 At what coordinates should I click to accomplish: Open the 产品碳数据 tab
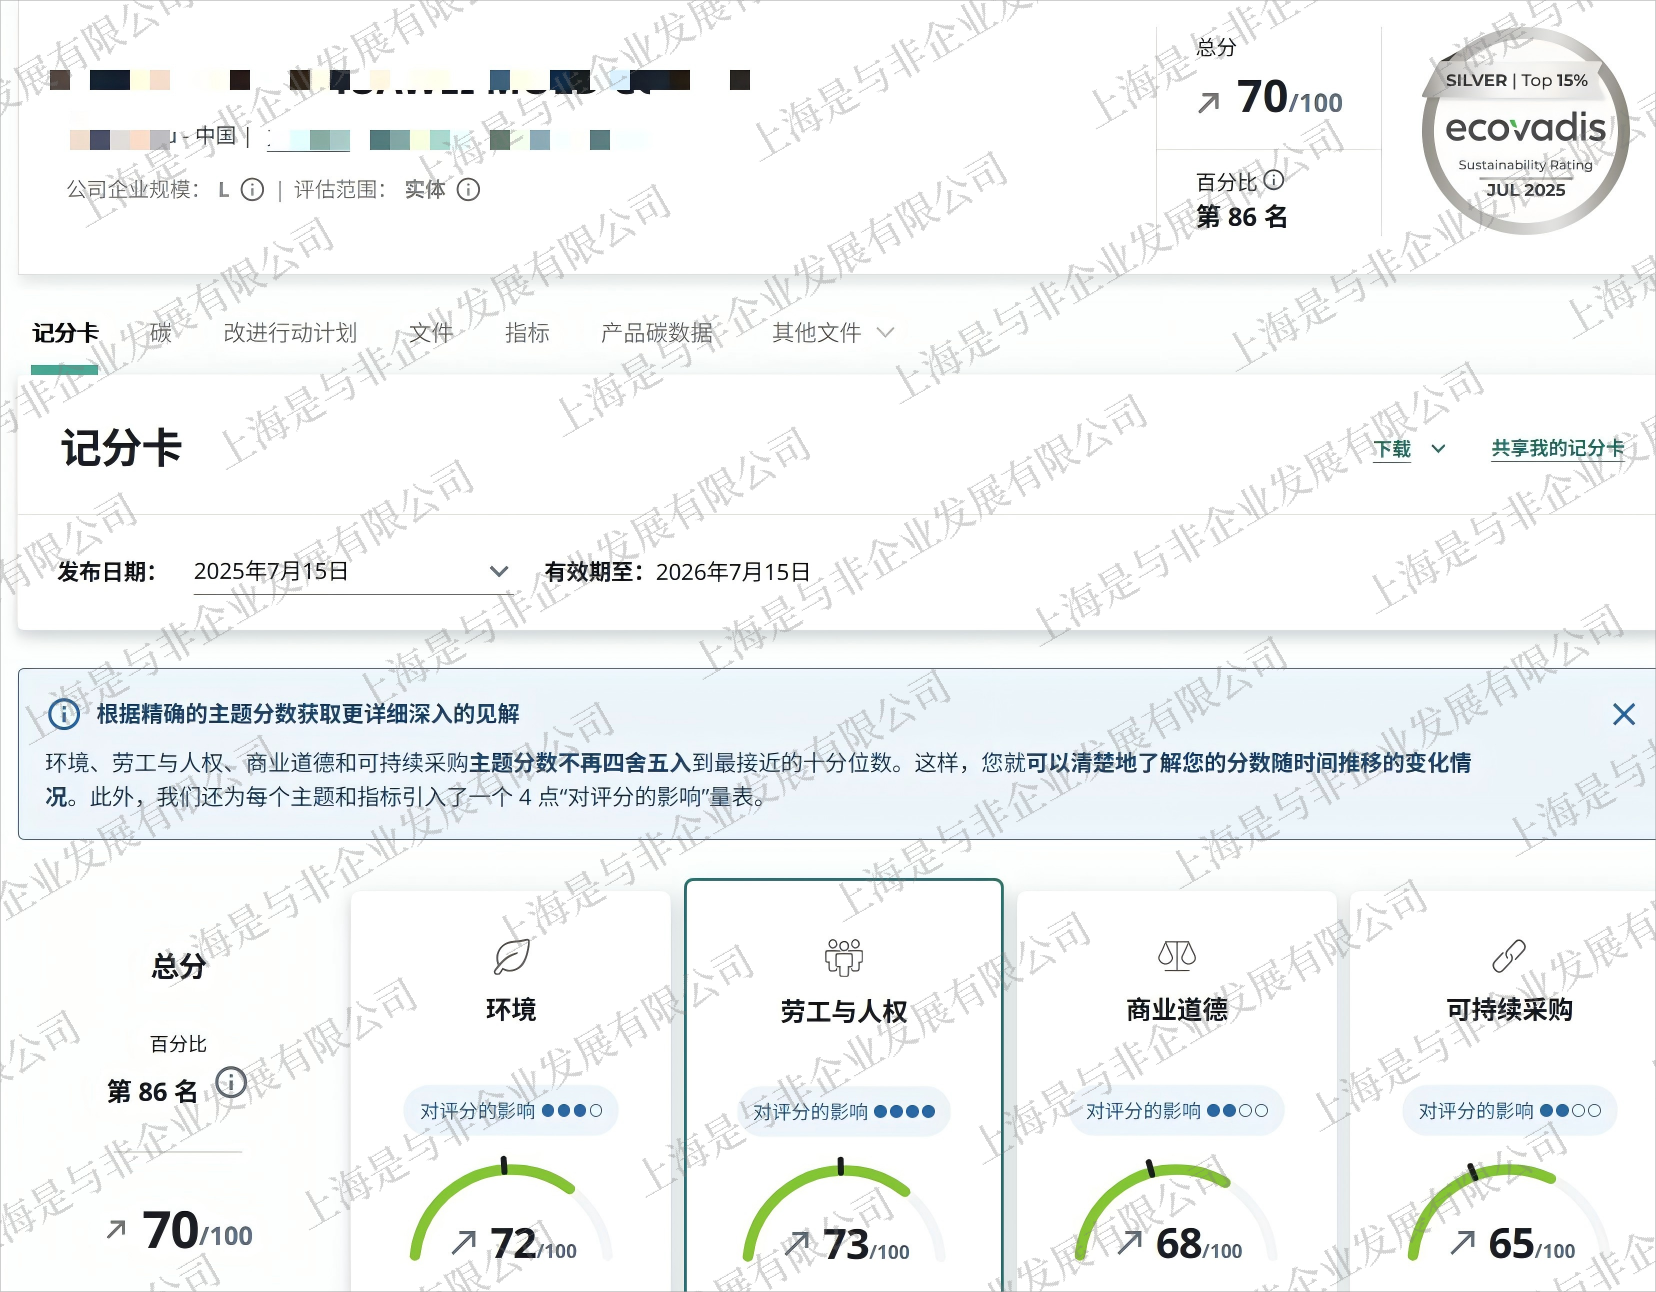(656, 333)
